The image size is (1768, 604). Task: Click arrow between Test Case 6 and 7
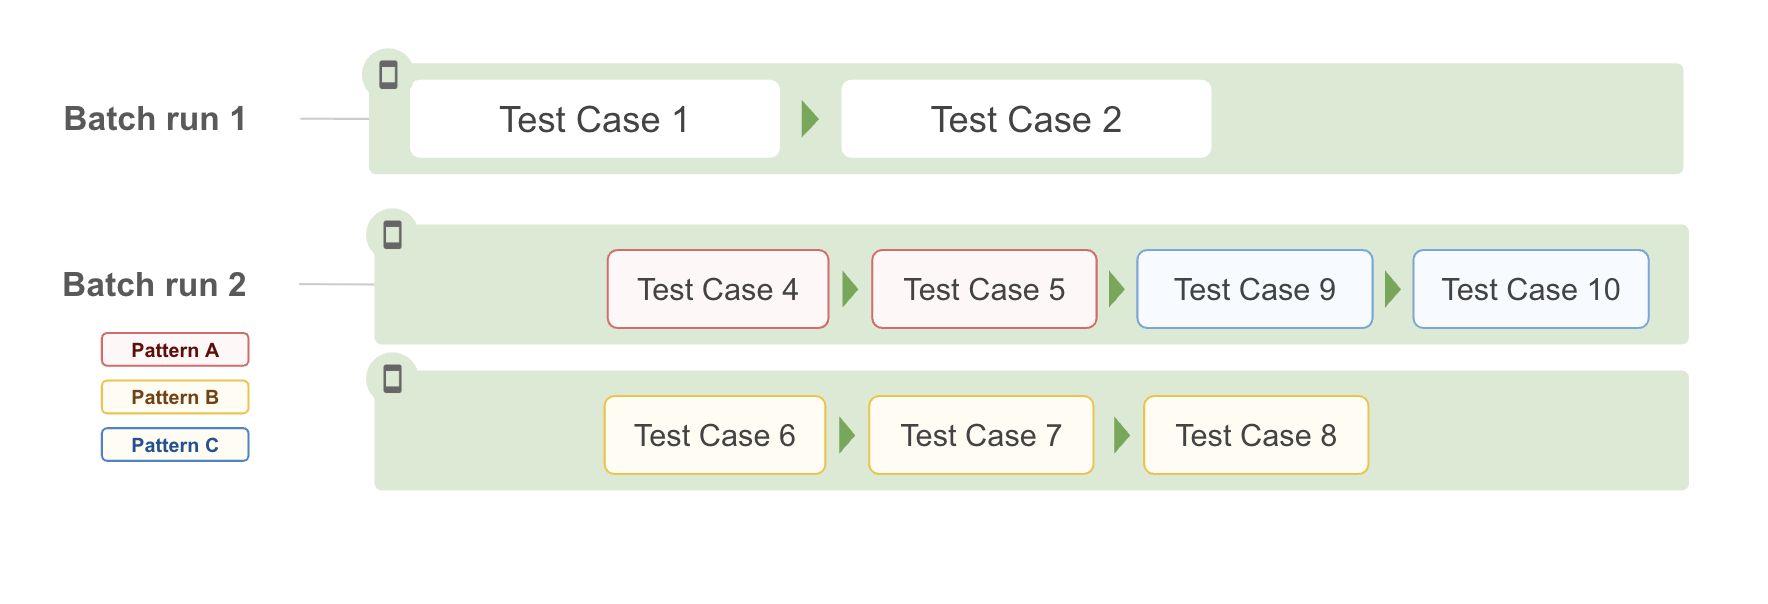point(847,435)
